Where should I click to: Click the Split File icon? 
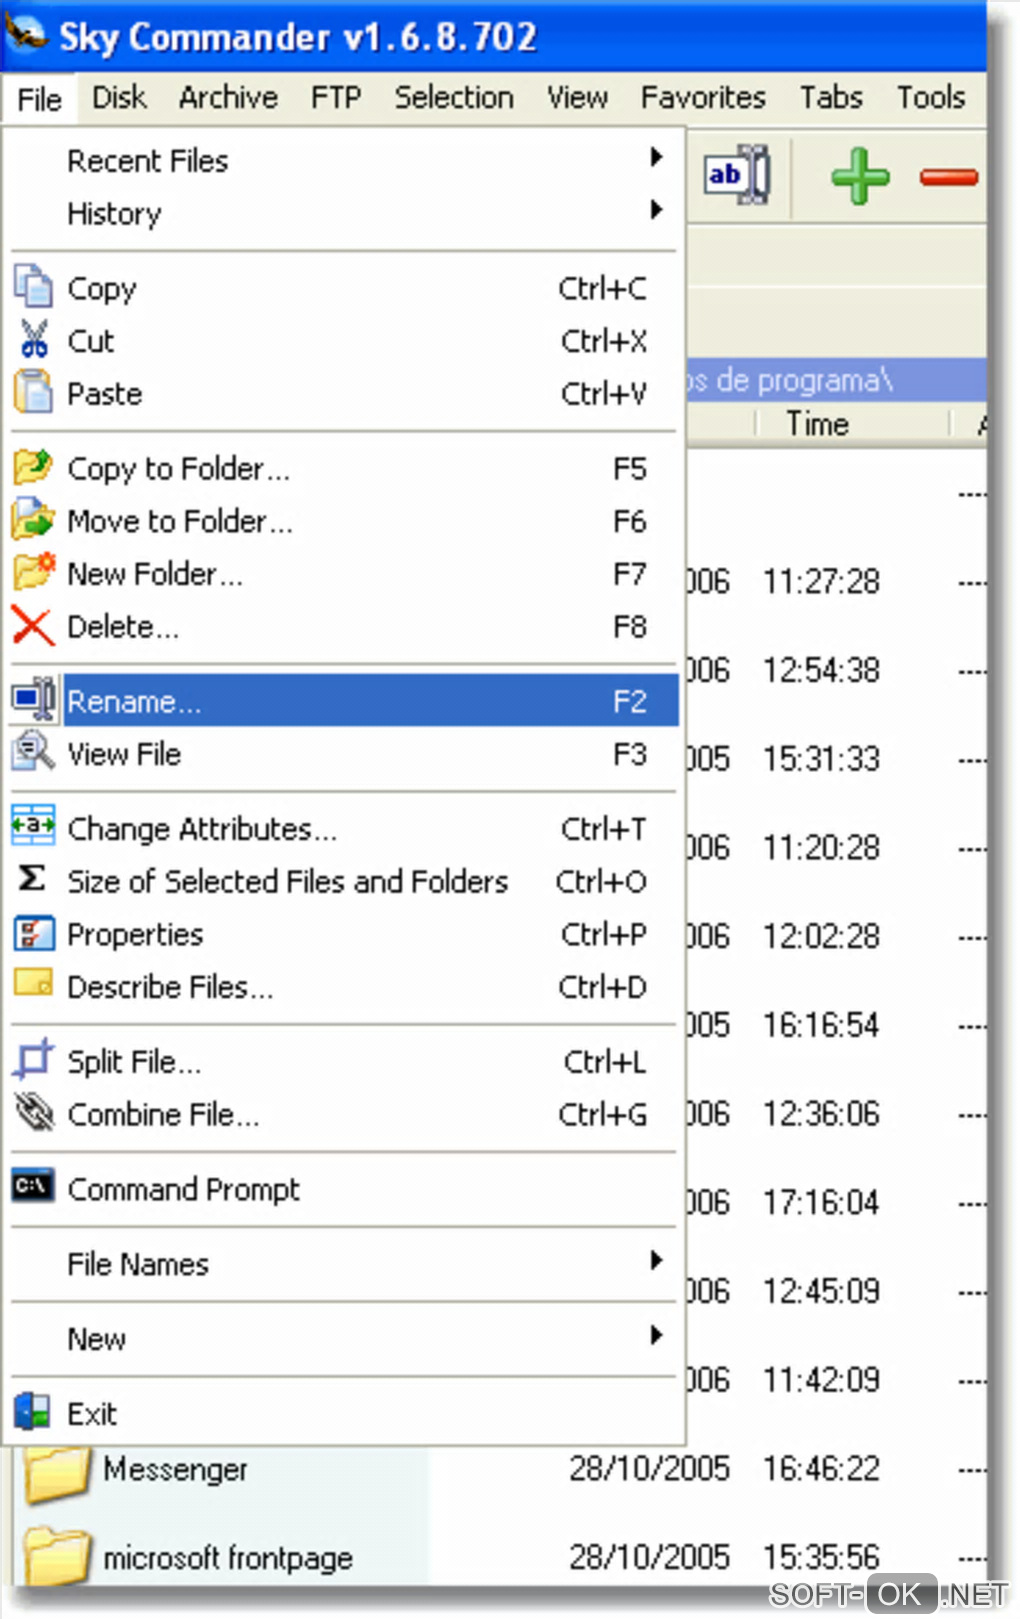[x=33, y=1059]
